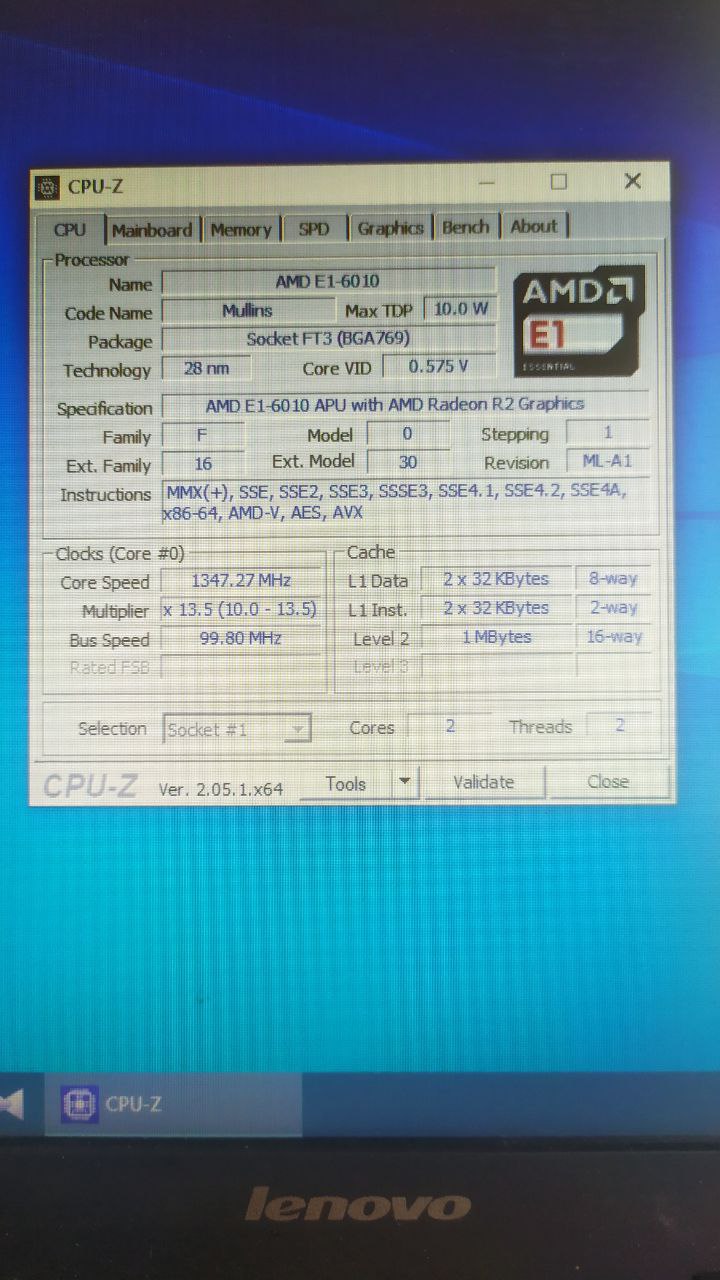The image size is (720, 1280).
Task: Click the Family value F
Action: click(203, 436)
